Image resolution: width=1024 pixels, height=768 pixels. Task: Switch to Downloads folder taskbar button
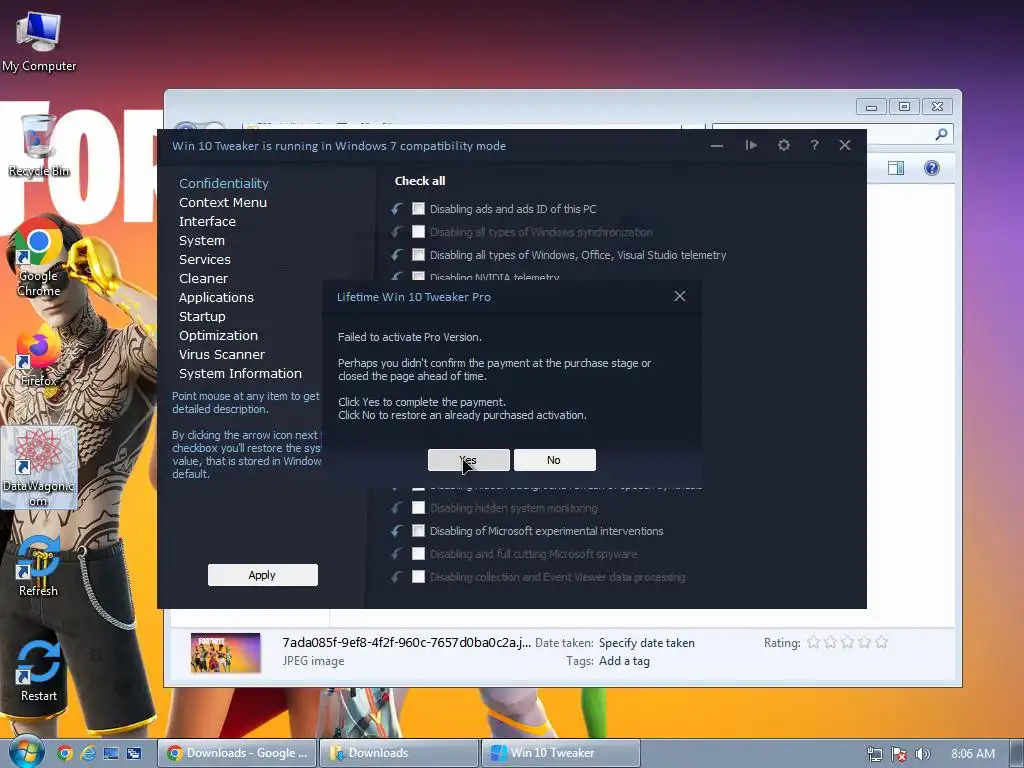click(x=399, y=753)
